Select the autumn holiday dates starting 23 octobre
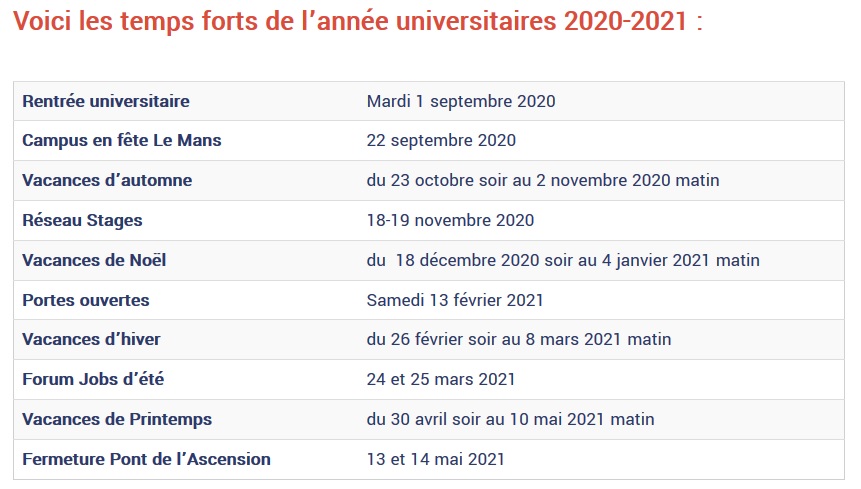 (543, 180)
